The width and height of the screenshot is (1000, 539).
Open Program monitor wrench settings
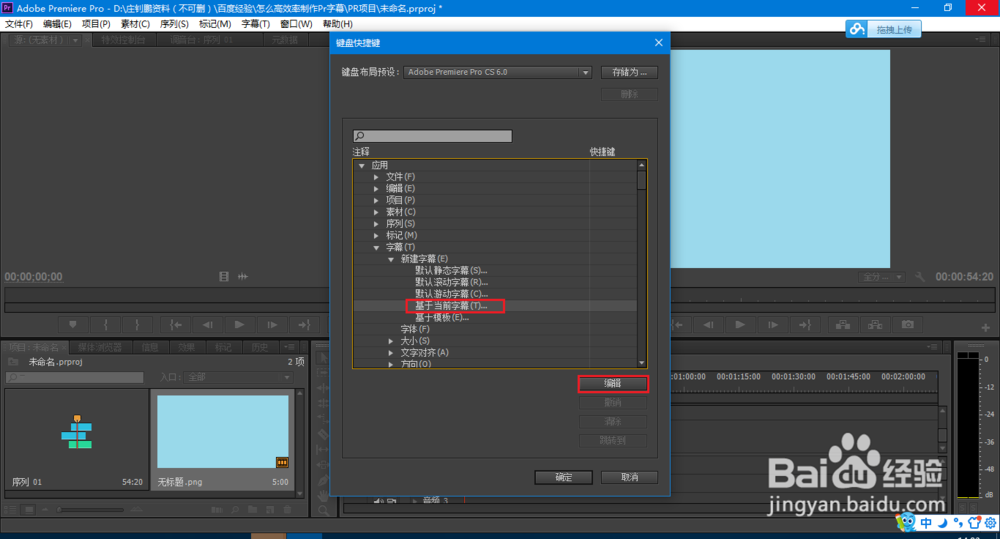tap(919, 277)
